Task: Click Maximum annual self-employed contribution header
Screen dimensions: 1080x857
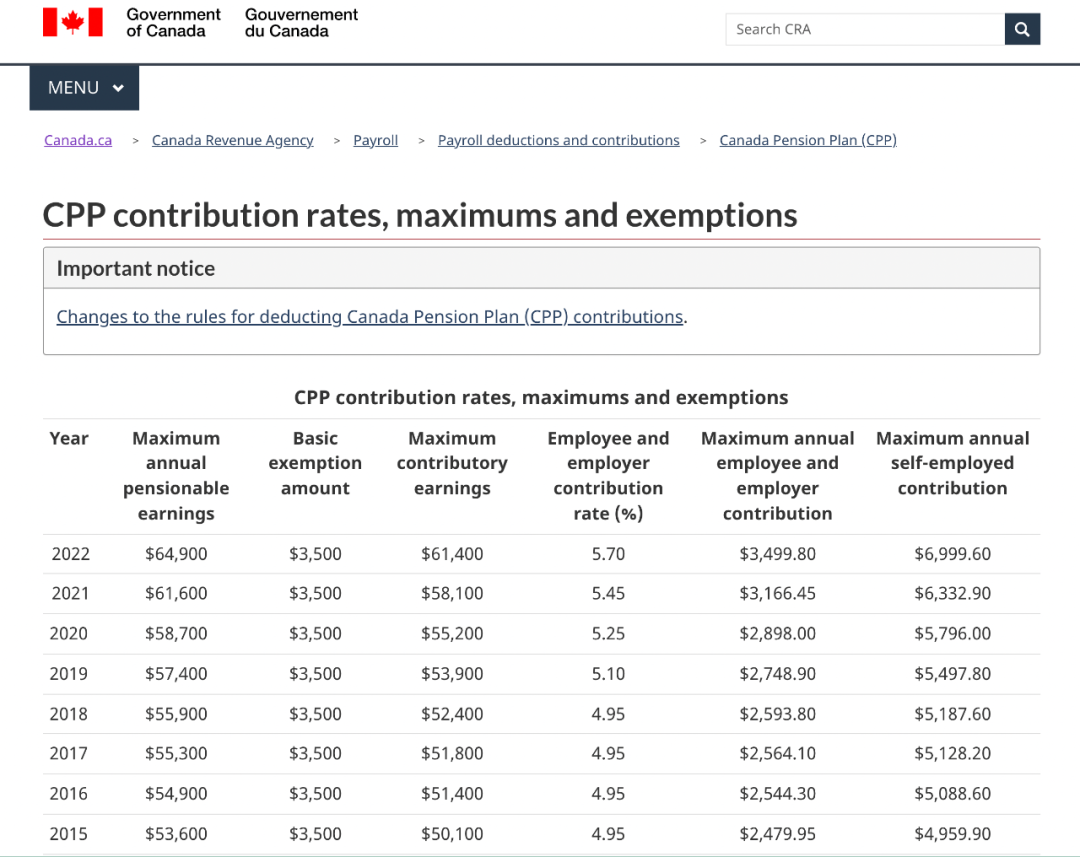Action: [952, 463]
